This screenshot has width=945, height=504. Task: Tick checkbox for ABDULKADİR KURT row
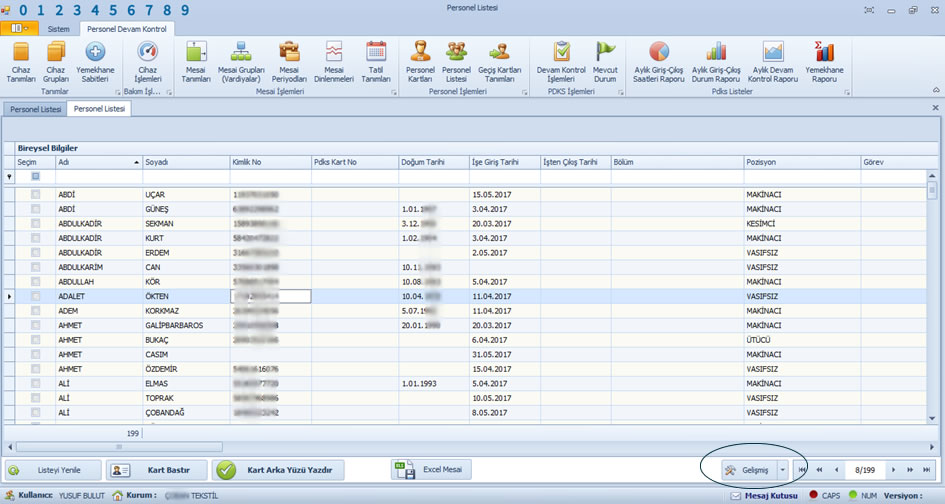(x=36, y=238)
